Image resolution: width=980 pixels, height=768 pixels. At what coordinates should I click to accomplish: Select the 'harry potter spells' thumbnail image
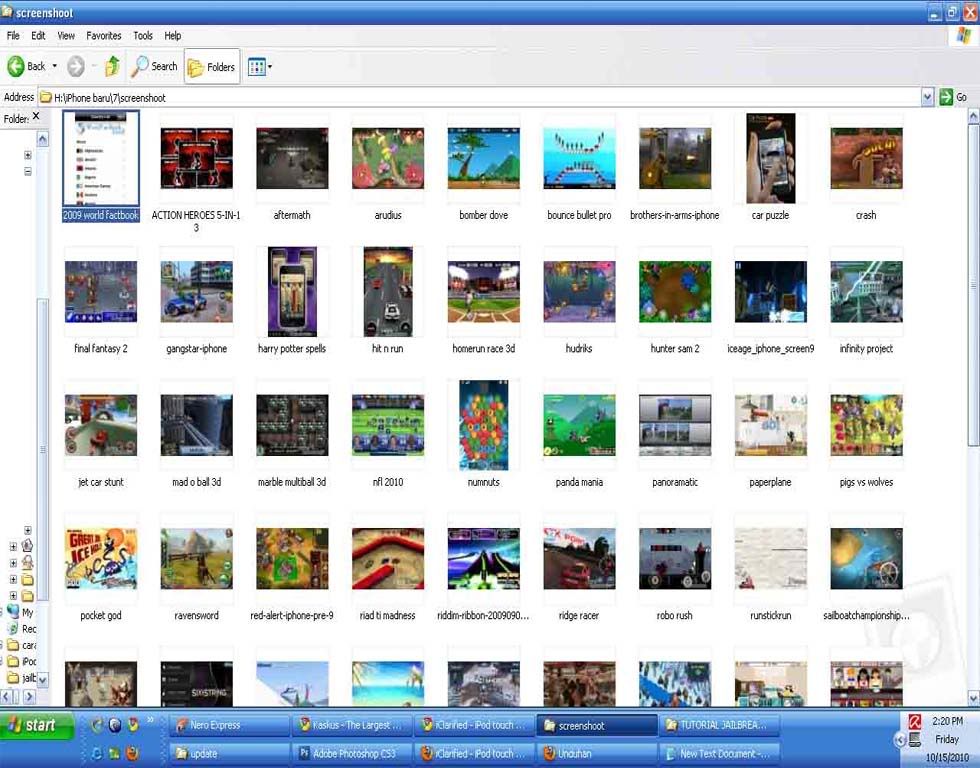coord(292,292)
